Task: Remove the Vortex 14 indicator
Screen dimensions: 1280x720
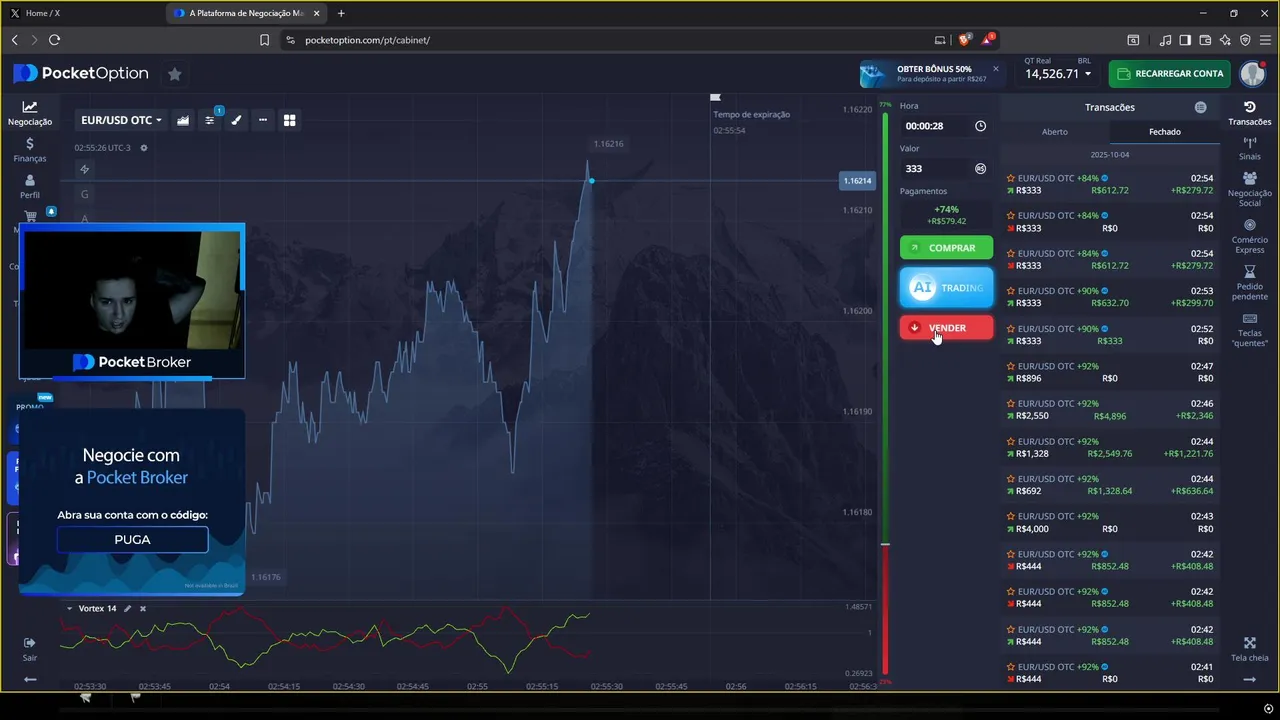Action: [x=143, y=609]
